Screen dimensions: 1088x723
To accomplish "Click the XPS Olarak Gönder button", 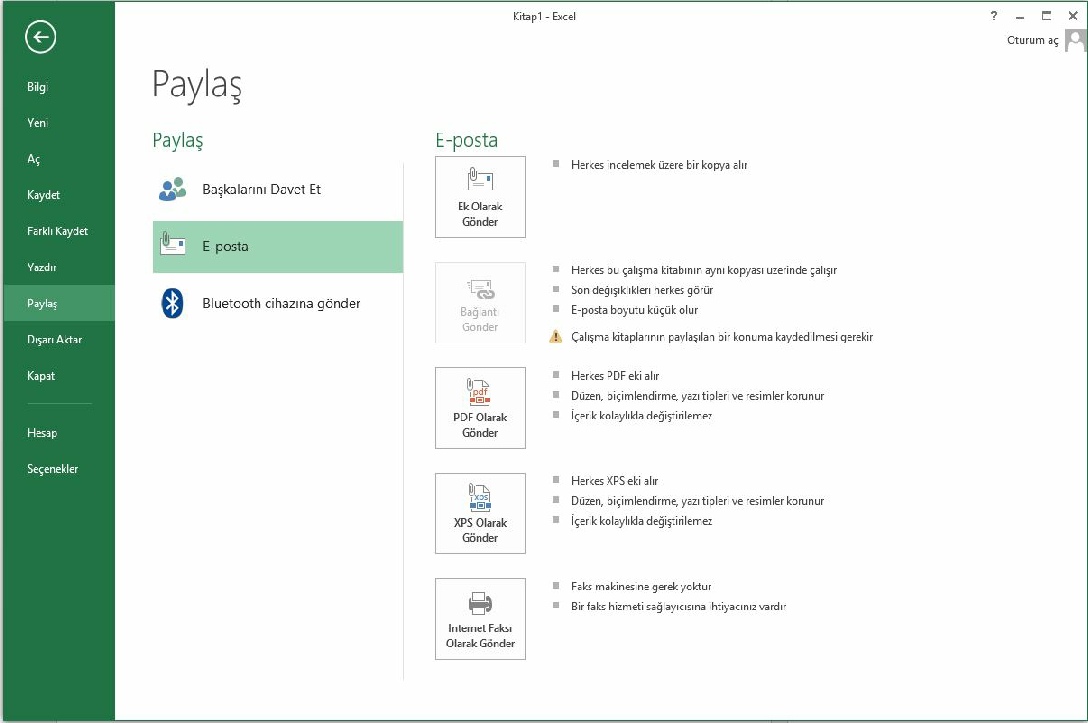I will 480,513.
